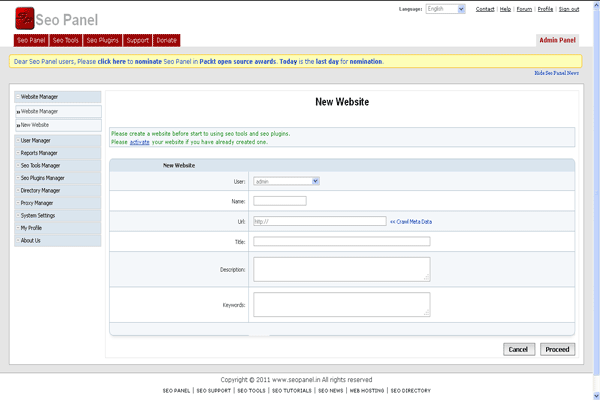Hide Seo Panel News link
Viewport: 600px width, 400px height.
pos(557,73)
